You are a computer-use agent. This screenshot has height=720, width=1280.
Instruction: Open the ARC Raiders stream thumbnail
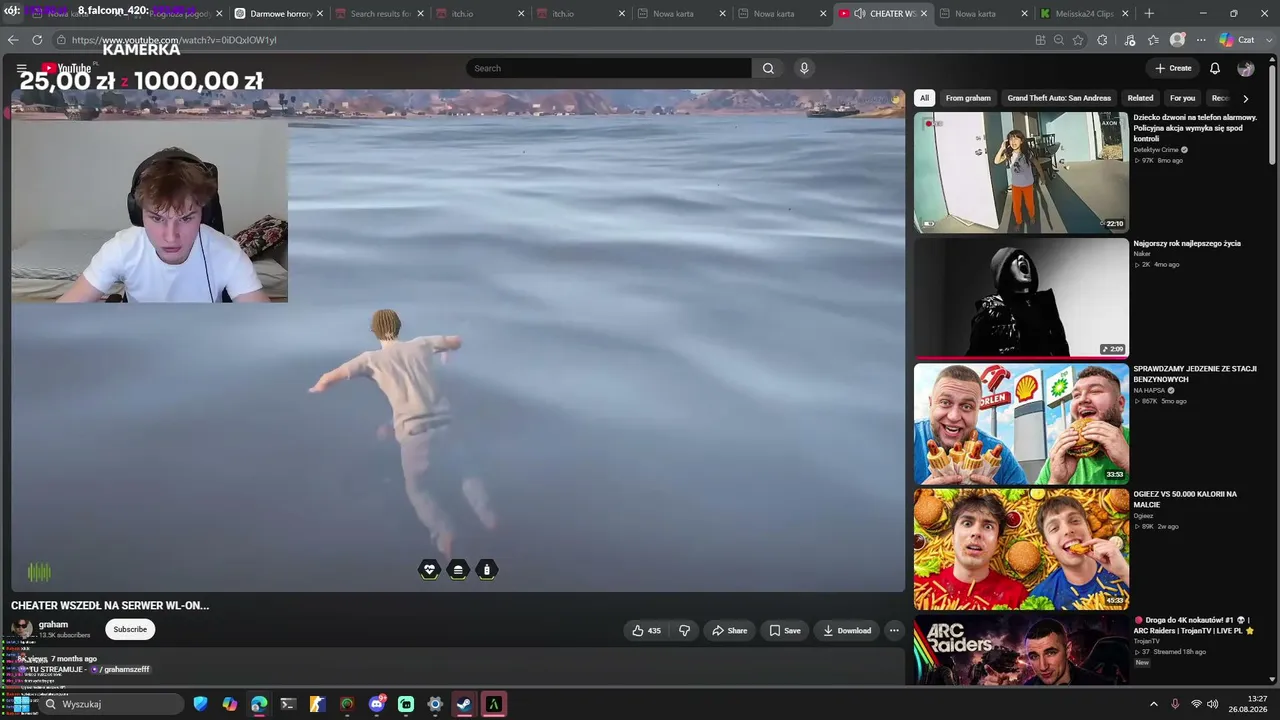coord(1021,650)
